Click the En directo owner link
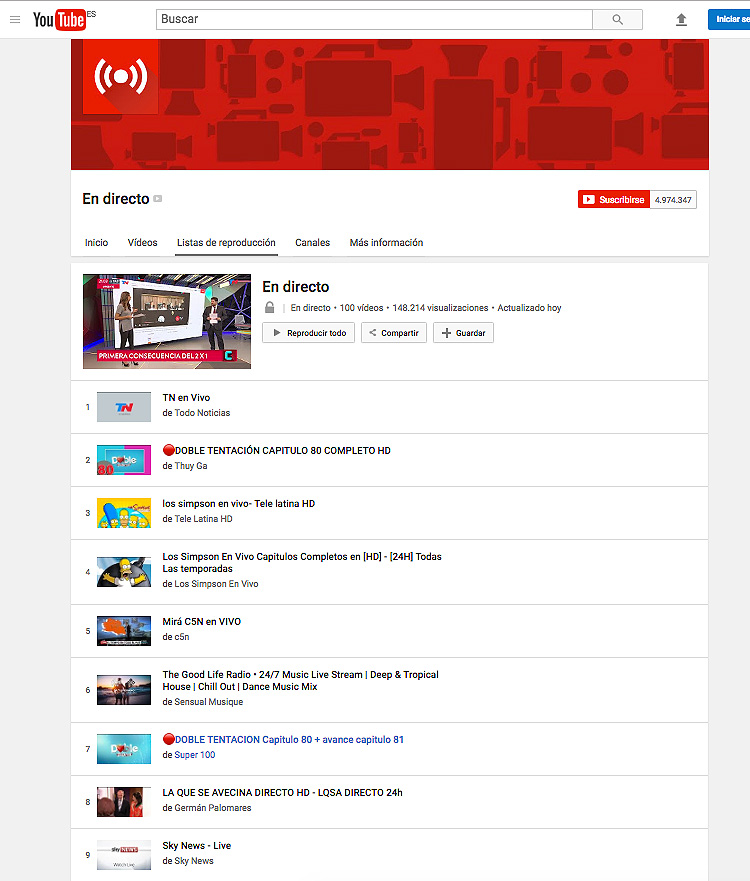Viewport: 750px width, 881px height. (310, 308)
